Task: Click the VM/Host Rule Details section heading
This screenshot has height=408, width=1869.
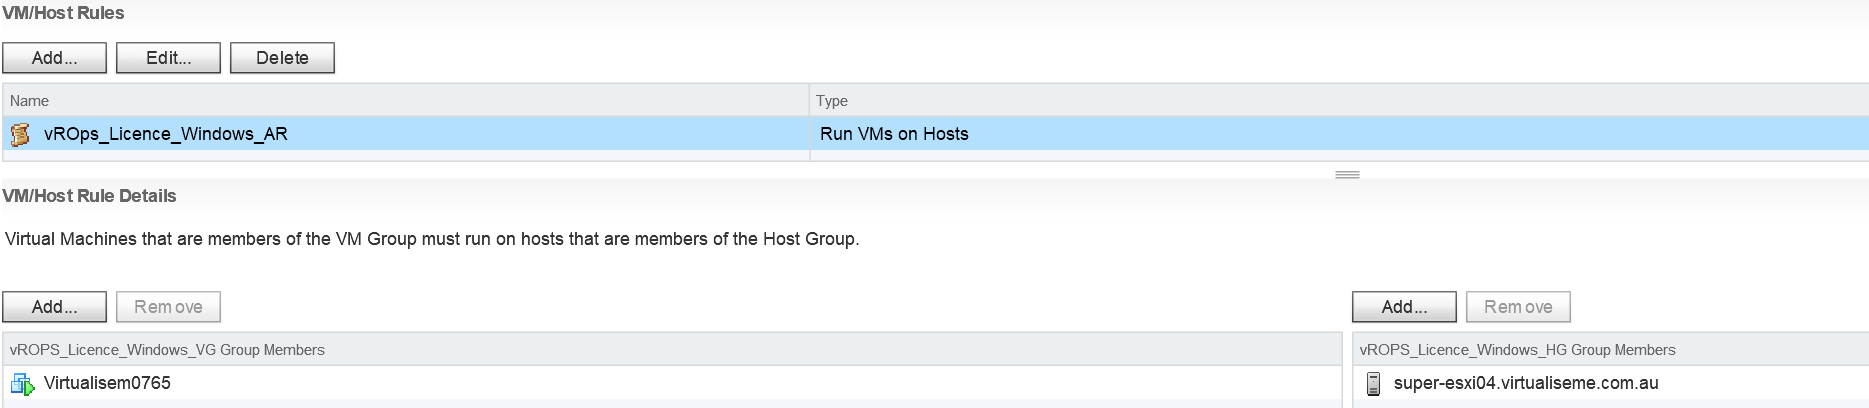Action: click(x=89, y=196)
